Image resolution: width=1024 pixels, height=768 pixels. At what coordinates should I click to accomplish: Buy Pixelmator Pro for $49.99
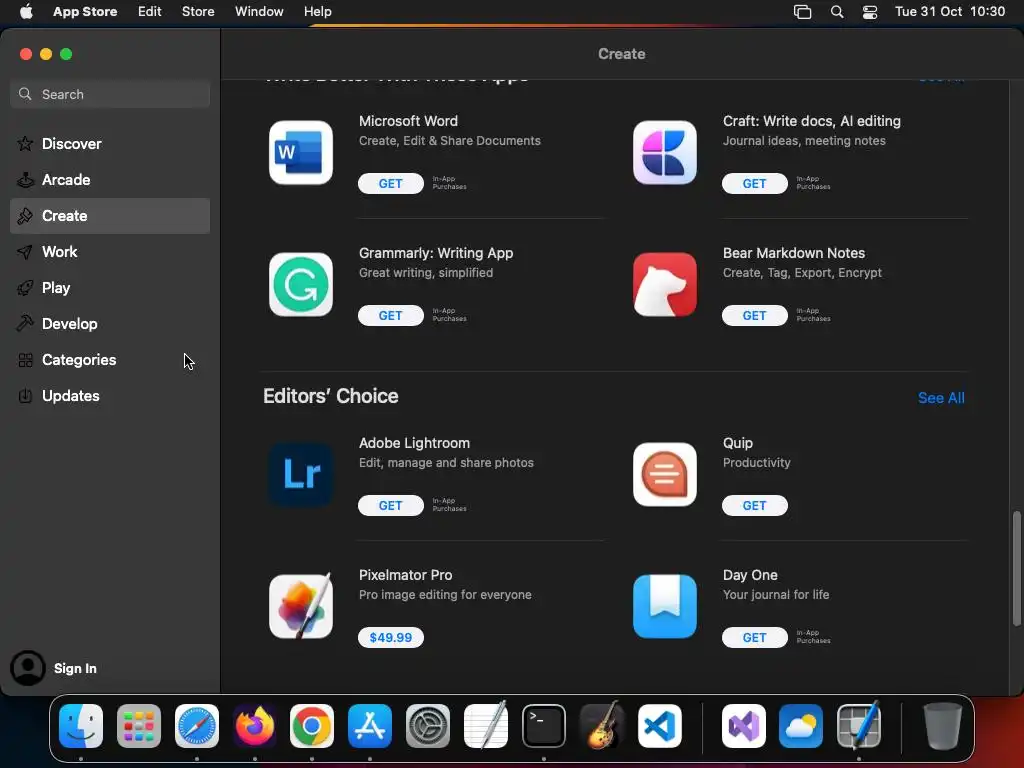391,637
